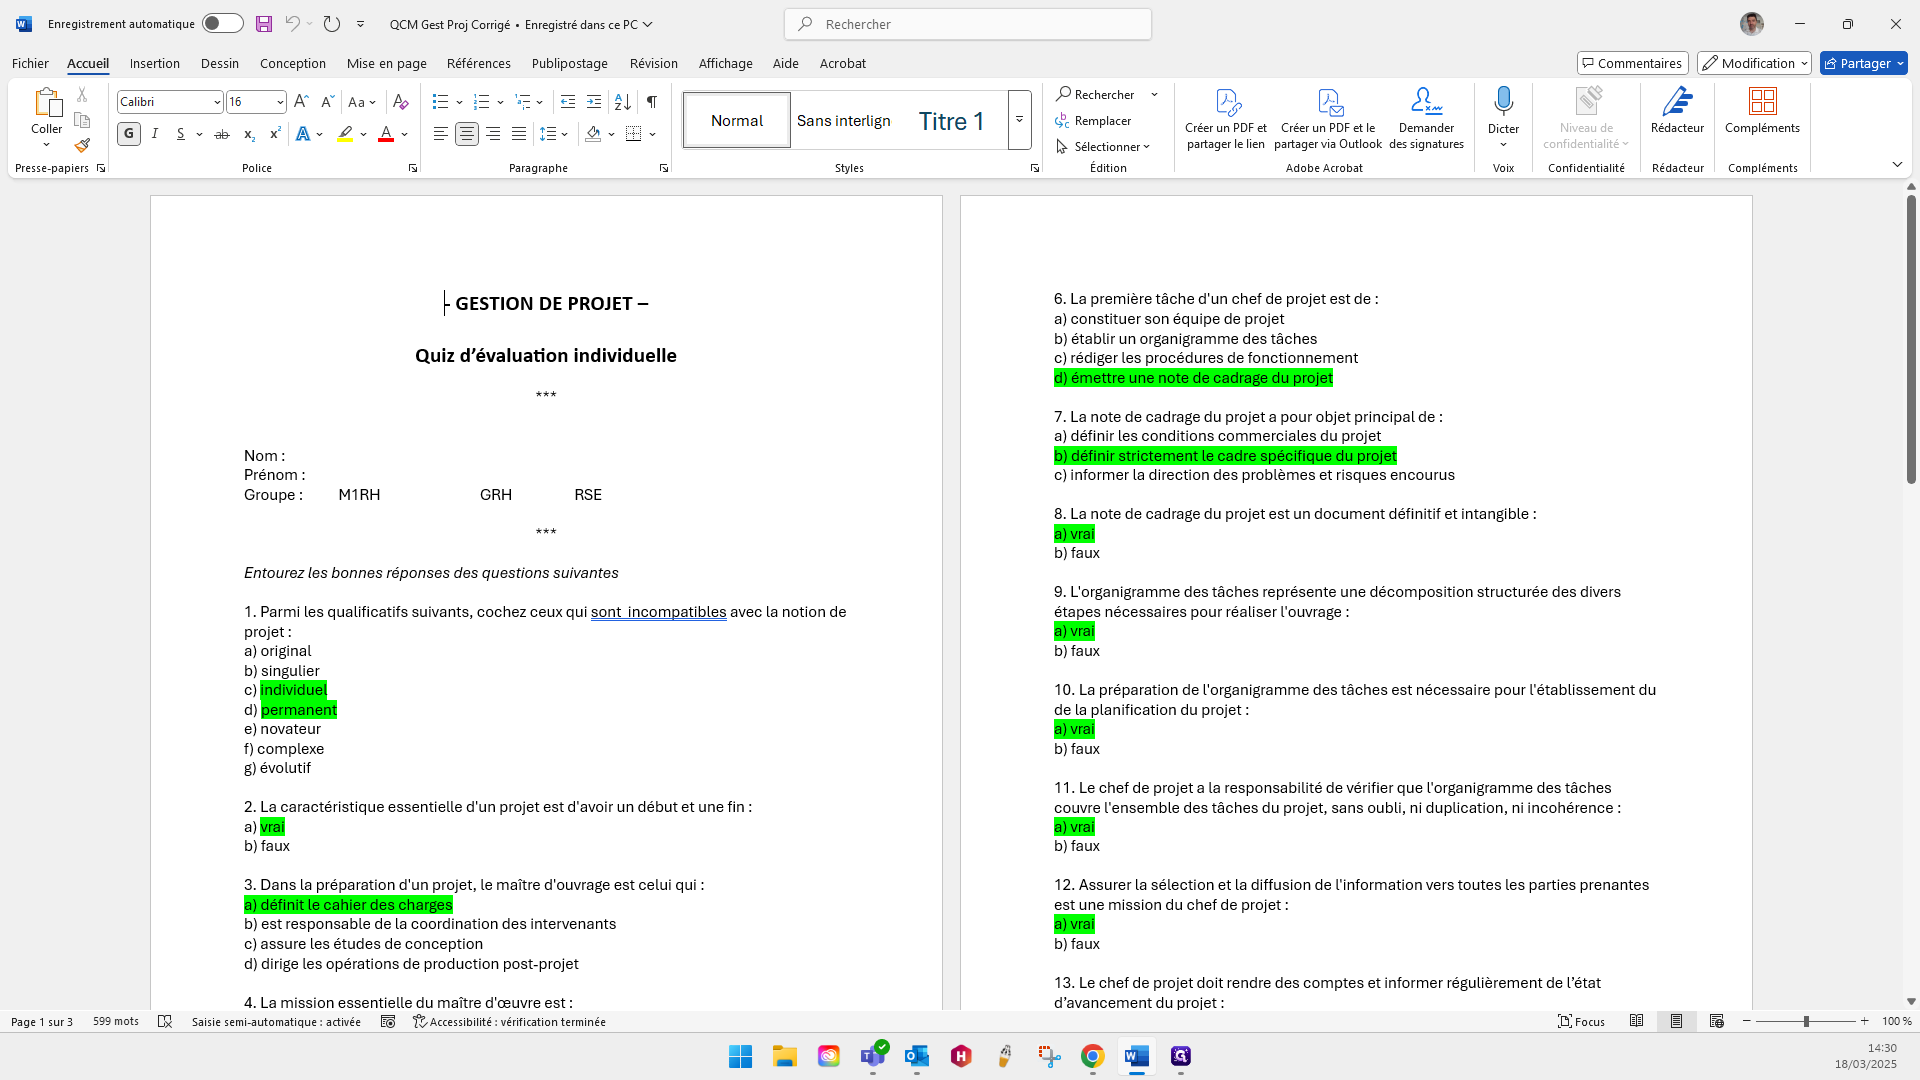The height and width of the screenshot is (1080, 1920).
Task: Click the Commentaires button
Action: click(x=1632, y=63)
